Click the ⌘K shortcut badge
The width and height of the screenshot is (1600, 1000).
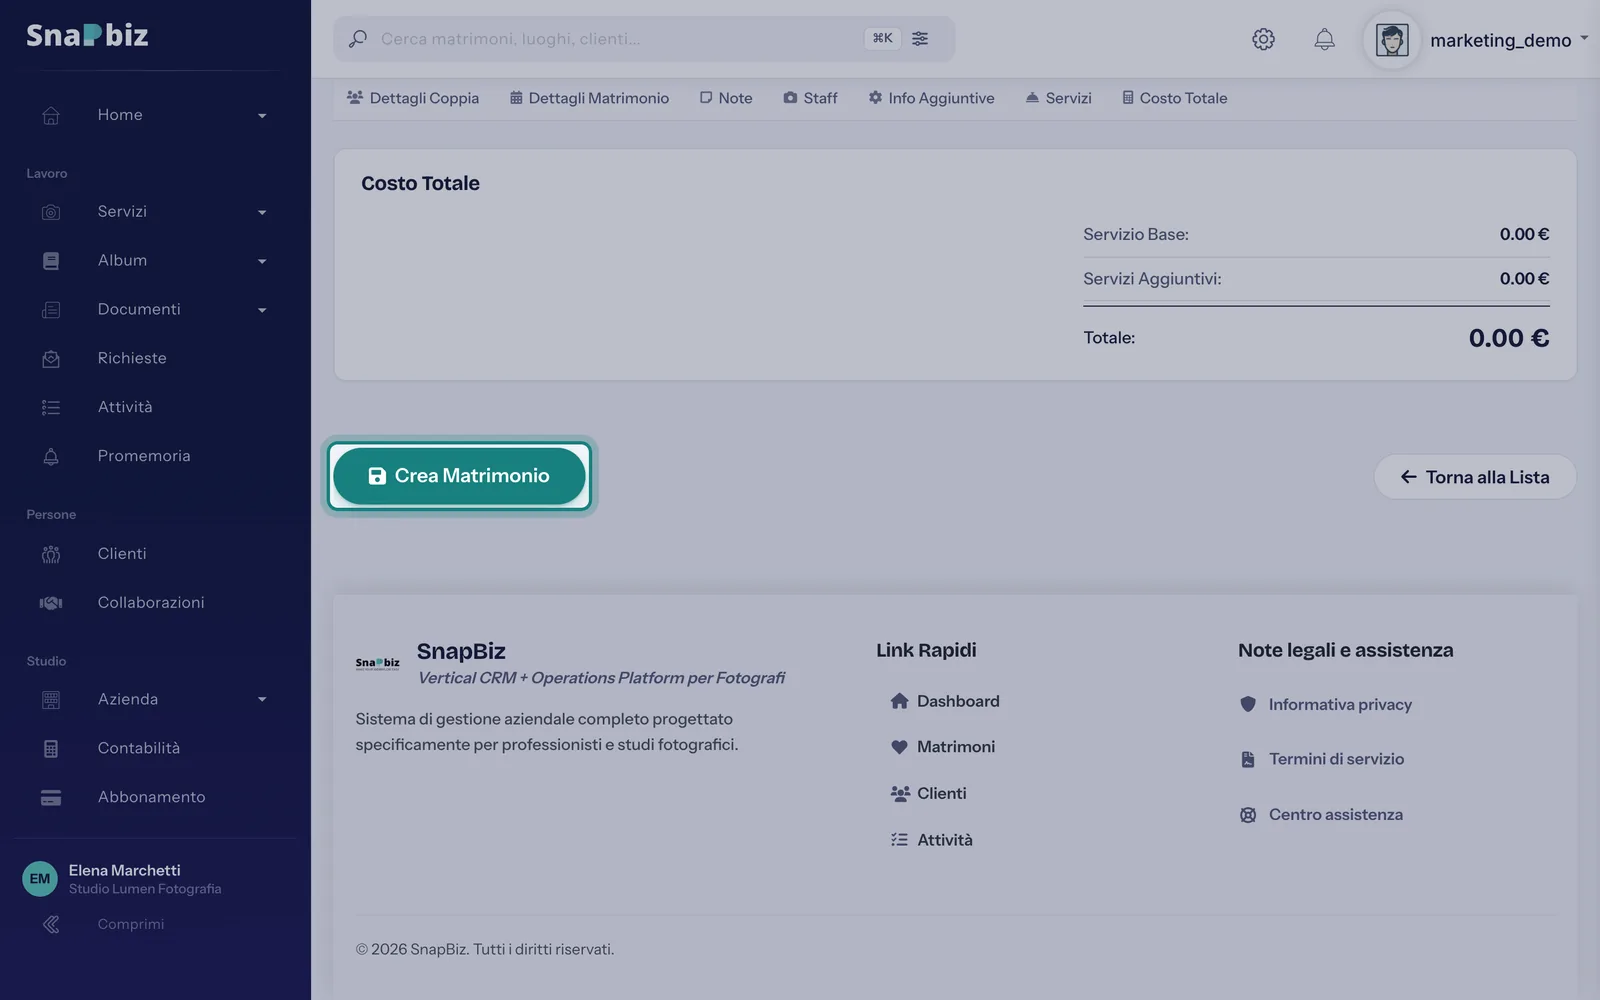tap(882, 38)
